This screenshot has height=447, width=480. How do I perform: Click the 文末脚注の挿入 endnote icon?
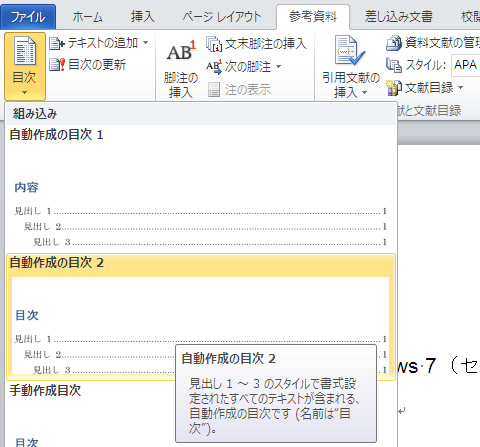click(x=214, y=44)
